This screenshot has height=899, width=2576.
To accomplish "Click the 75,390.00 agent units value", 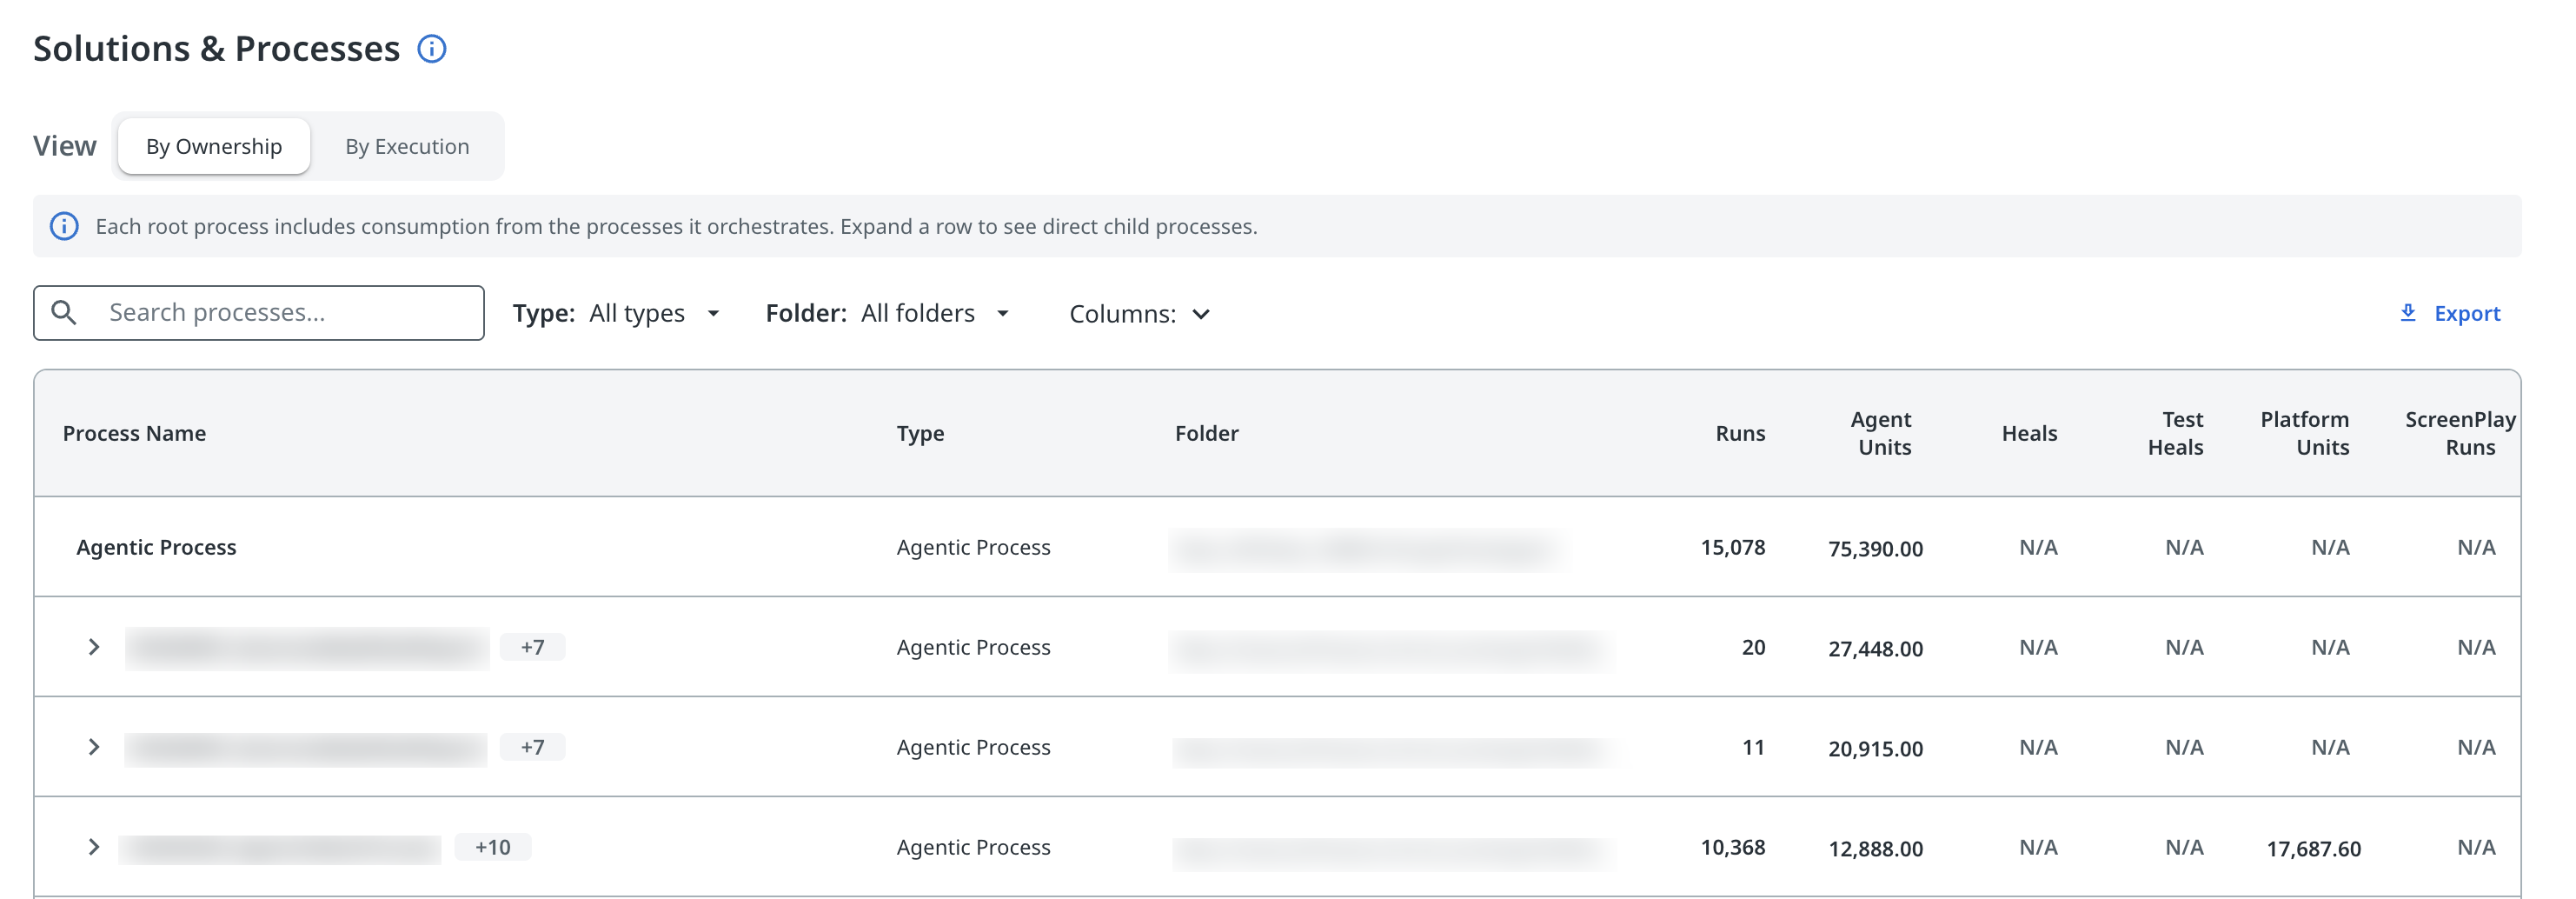I will click(1876, 549).
